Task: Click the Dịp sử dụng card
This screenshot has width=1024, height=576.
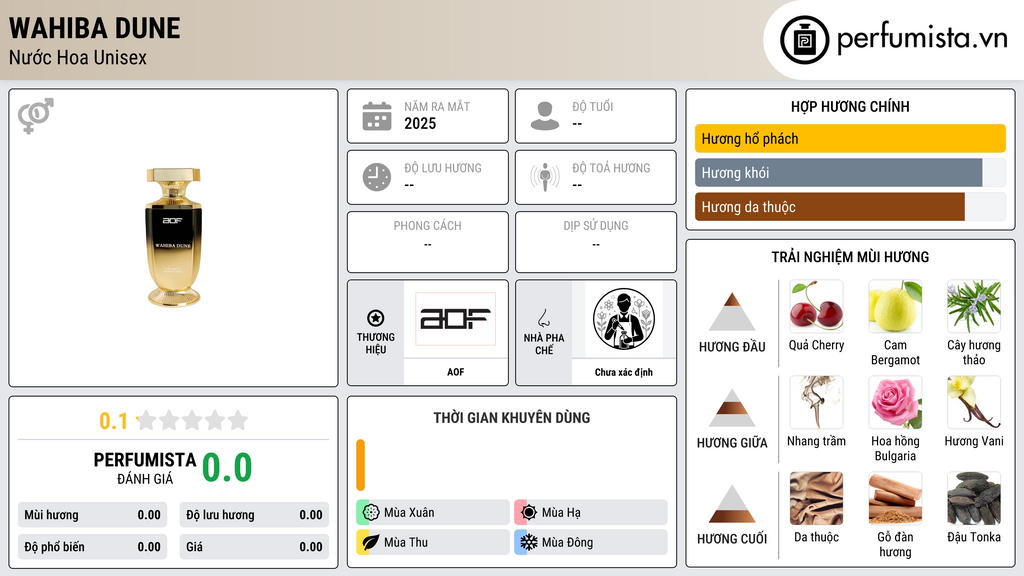Action: (x=596, y=242)
